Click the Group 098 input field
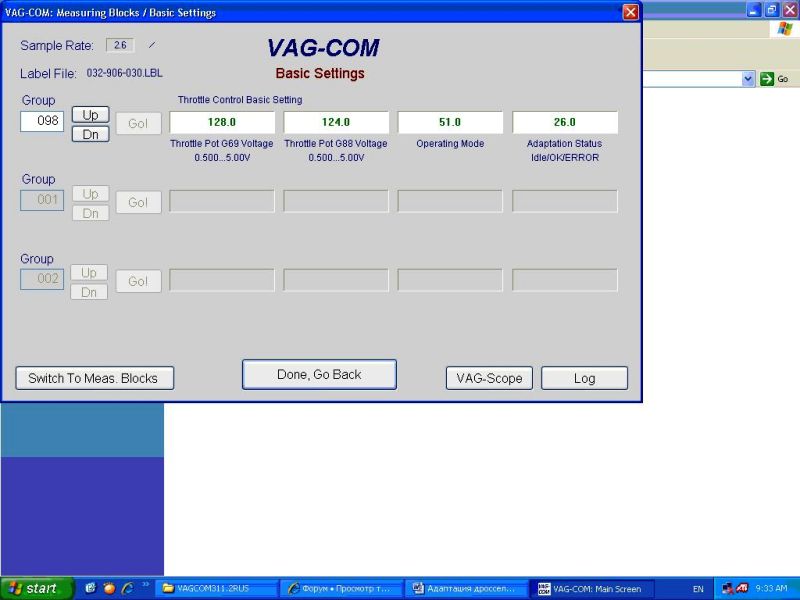The height and width of the screenshot is (600, 800). point(43,121)
